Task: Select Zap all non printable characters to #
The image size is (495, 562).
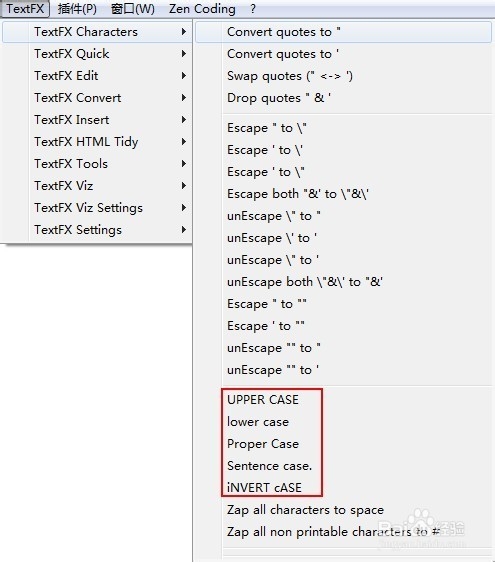Action: [344, 532]
